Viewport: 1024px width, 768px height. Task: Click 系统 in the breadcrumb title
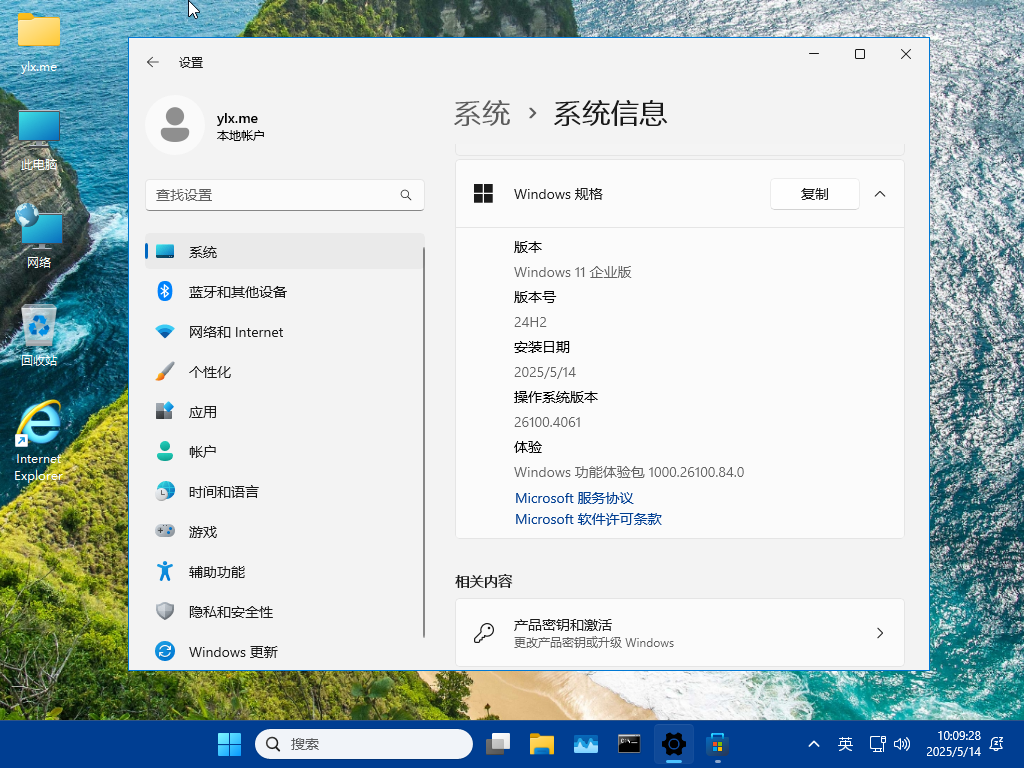[482, 114]
